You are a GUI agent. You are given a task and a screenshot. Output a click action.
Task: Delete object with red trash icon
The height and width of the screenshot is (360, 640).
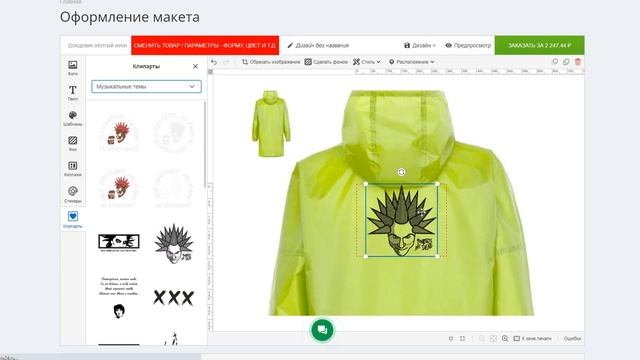[x=578, y=62]
